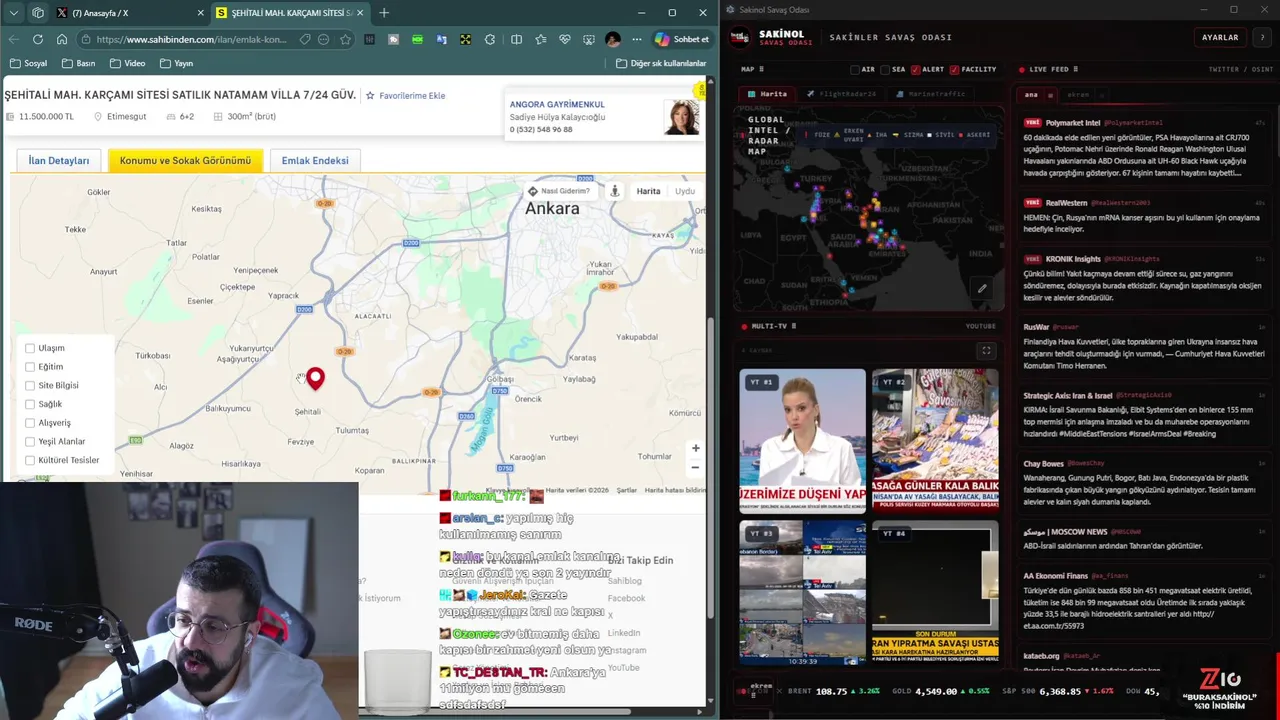Enable the Alışveriş map layer checkbox
Viewport: 1280px width, 720px height.
[x=30, y=423]
